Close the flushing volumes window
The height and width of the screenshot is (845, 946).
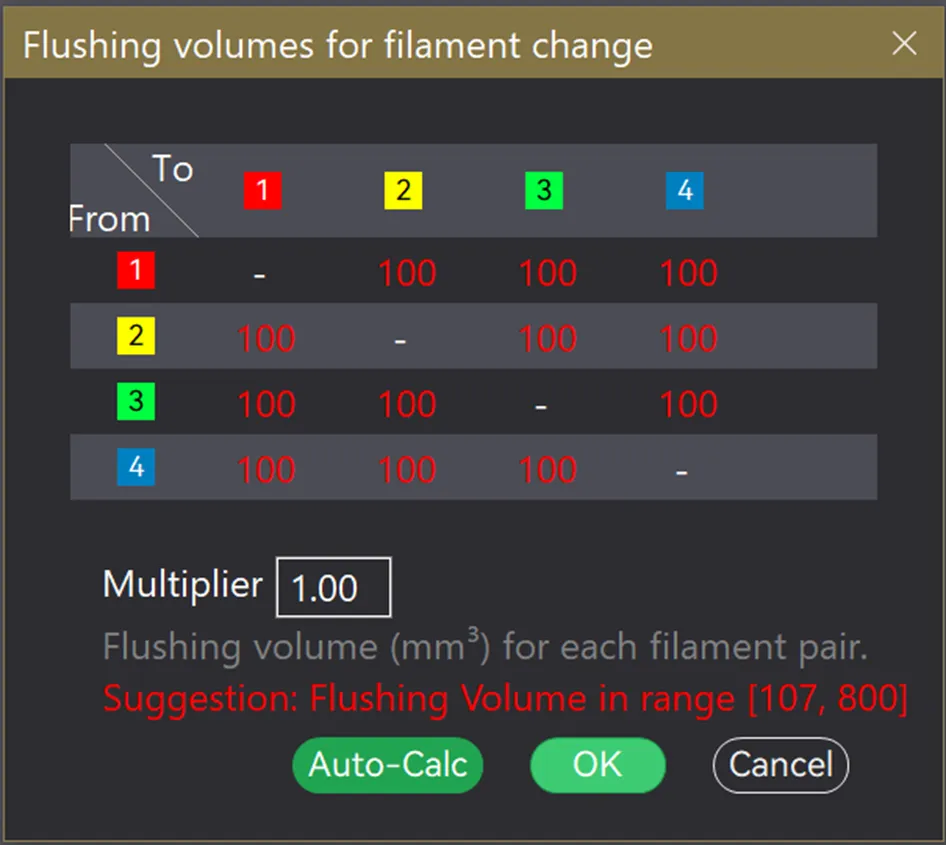[x=904, y=43]
